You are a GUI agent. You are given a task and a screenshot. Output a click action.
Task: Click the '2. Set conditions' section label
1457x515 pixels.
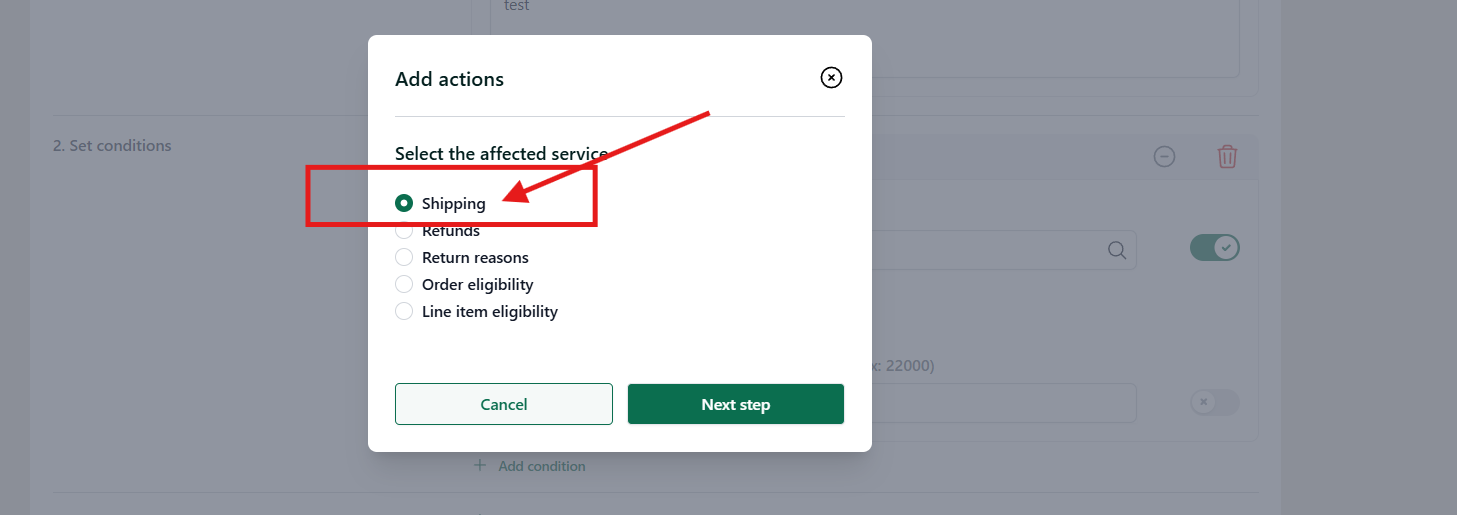pos(112,146)
